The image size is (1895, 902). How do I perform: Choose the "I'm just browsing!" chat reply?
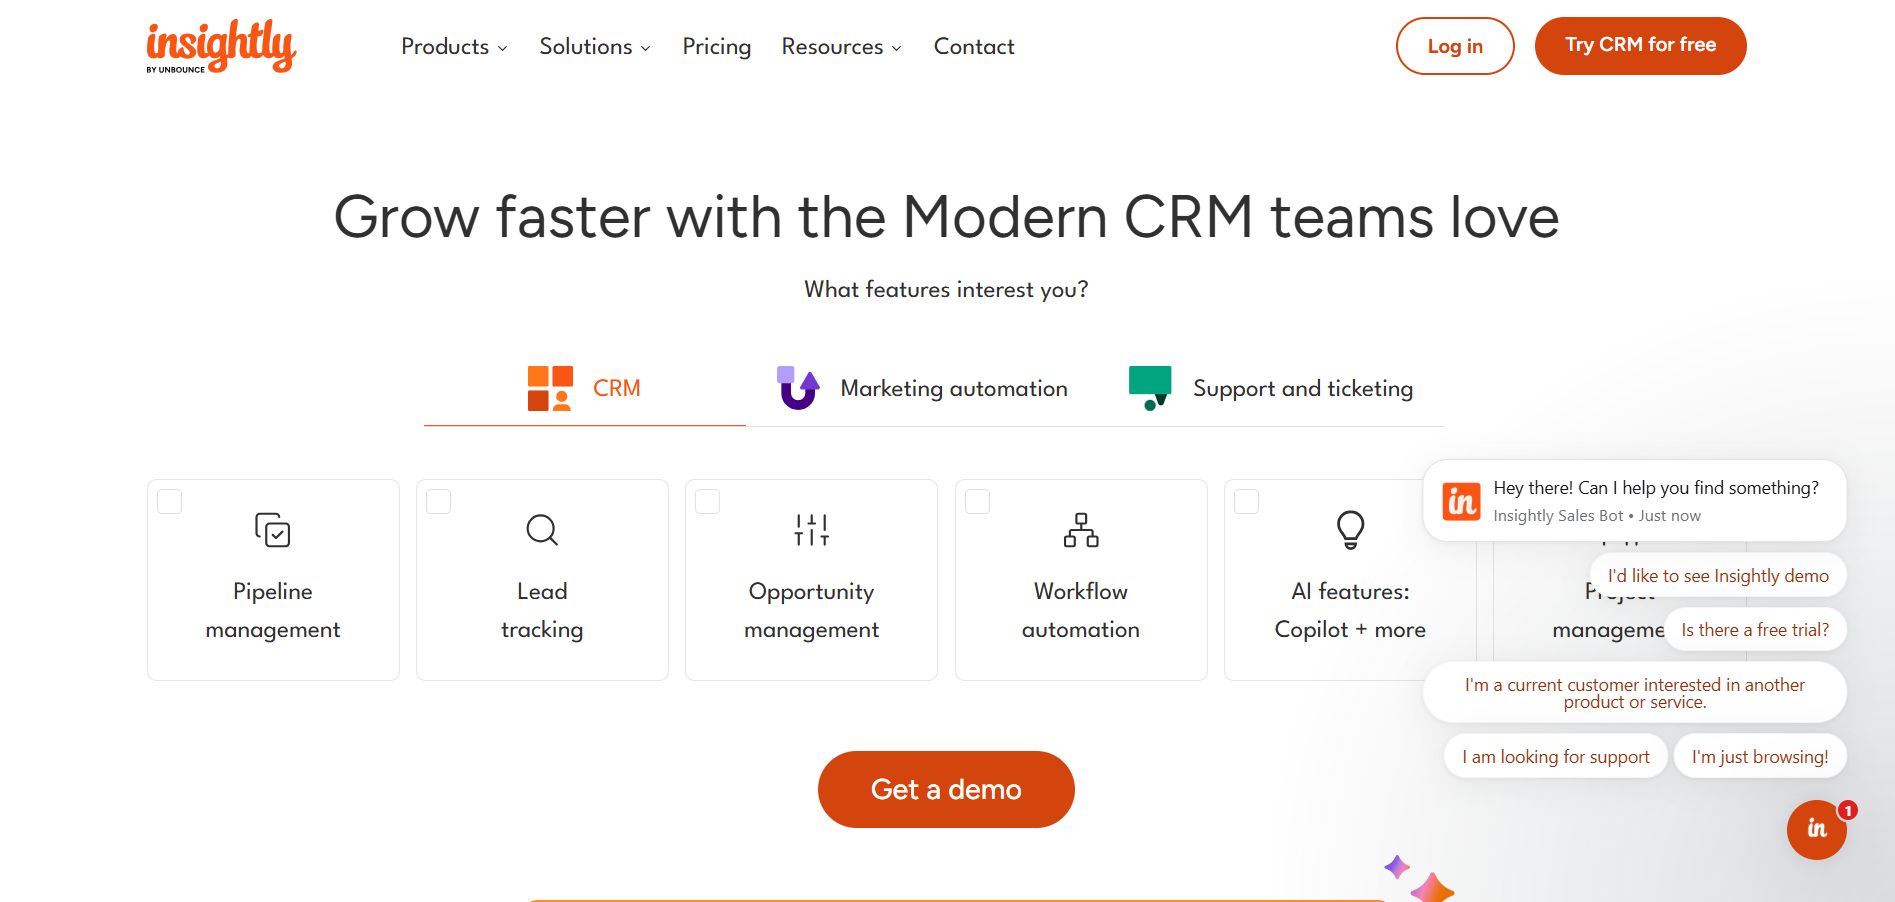pos(1759,757)
